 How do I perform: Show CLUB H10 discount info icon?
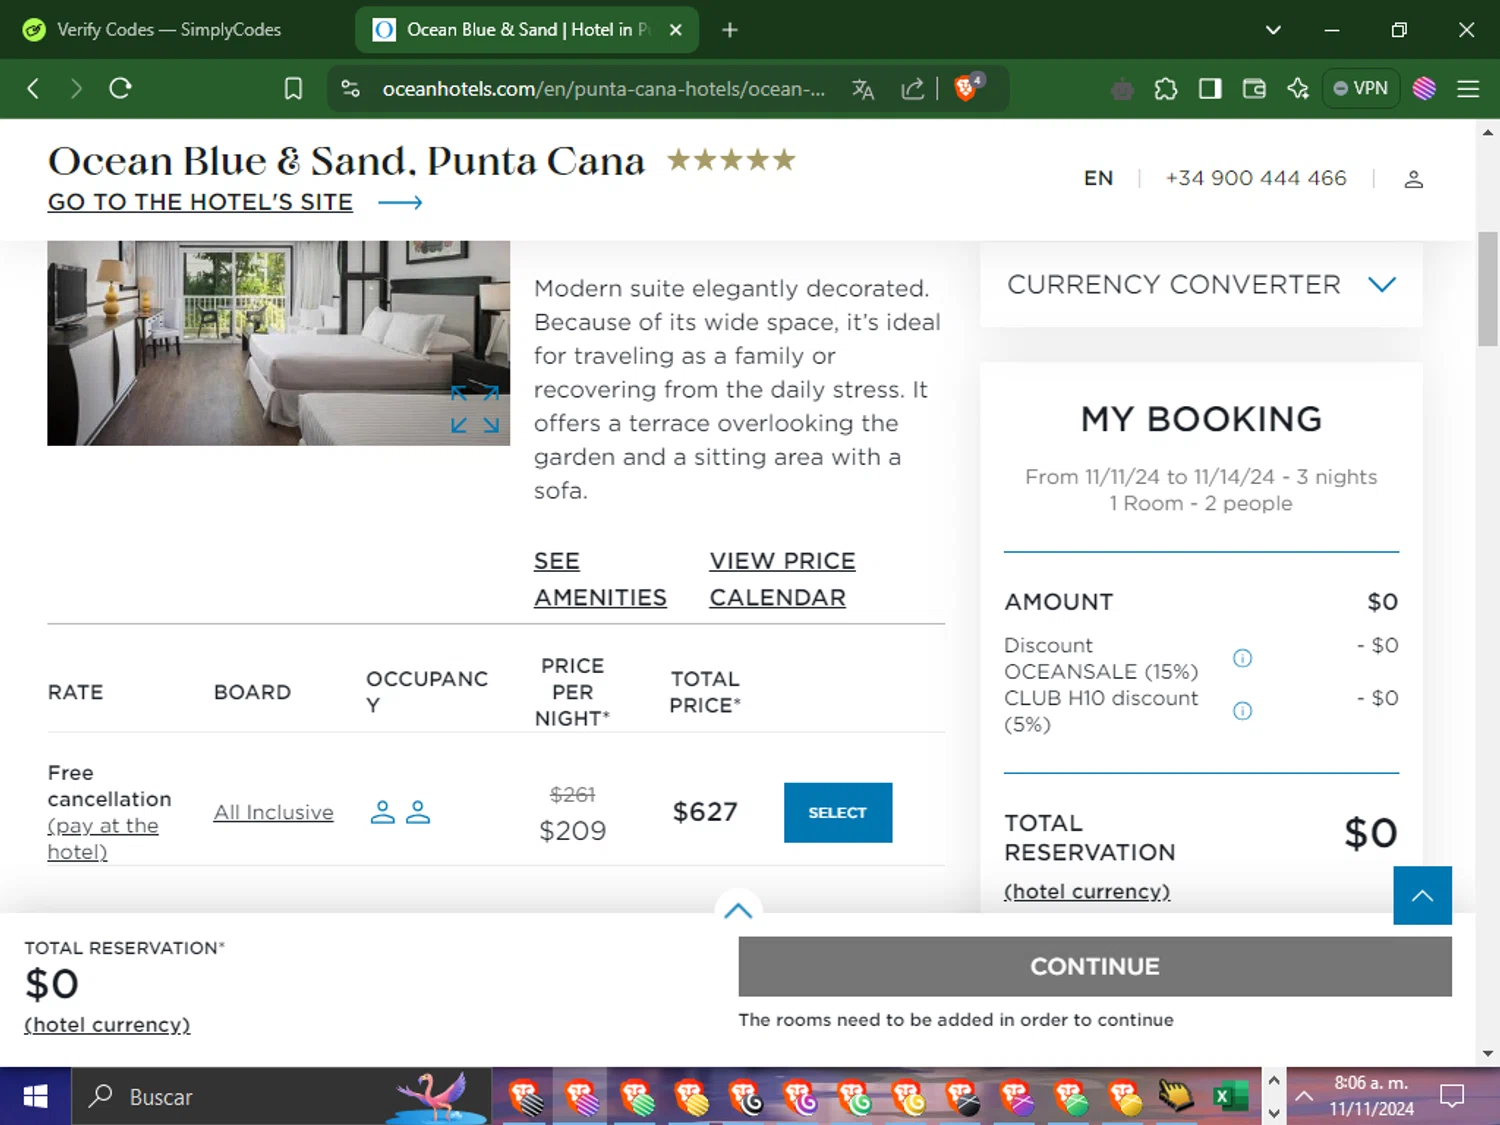click(x=1242, y=711)
